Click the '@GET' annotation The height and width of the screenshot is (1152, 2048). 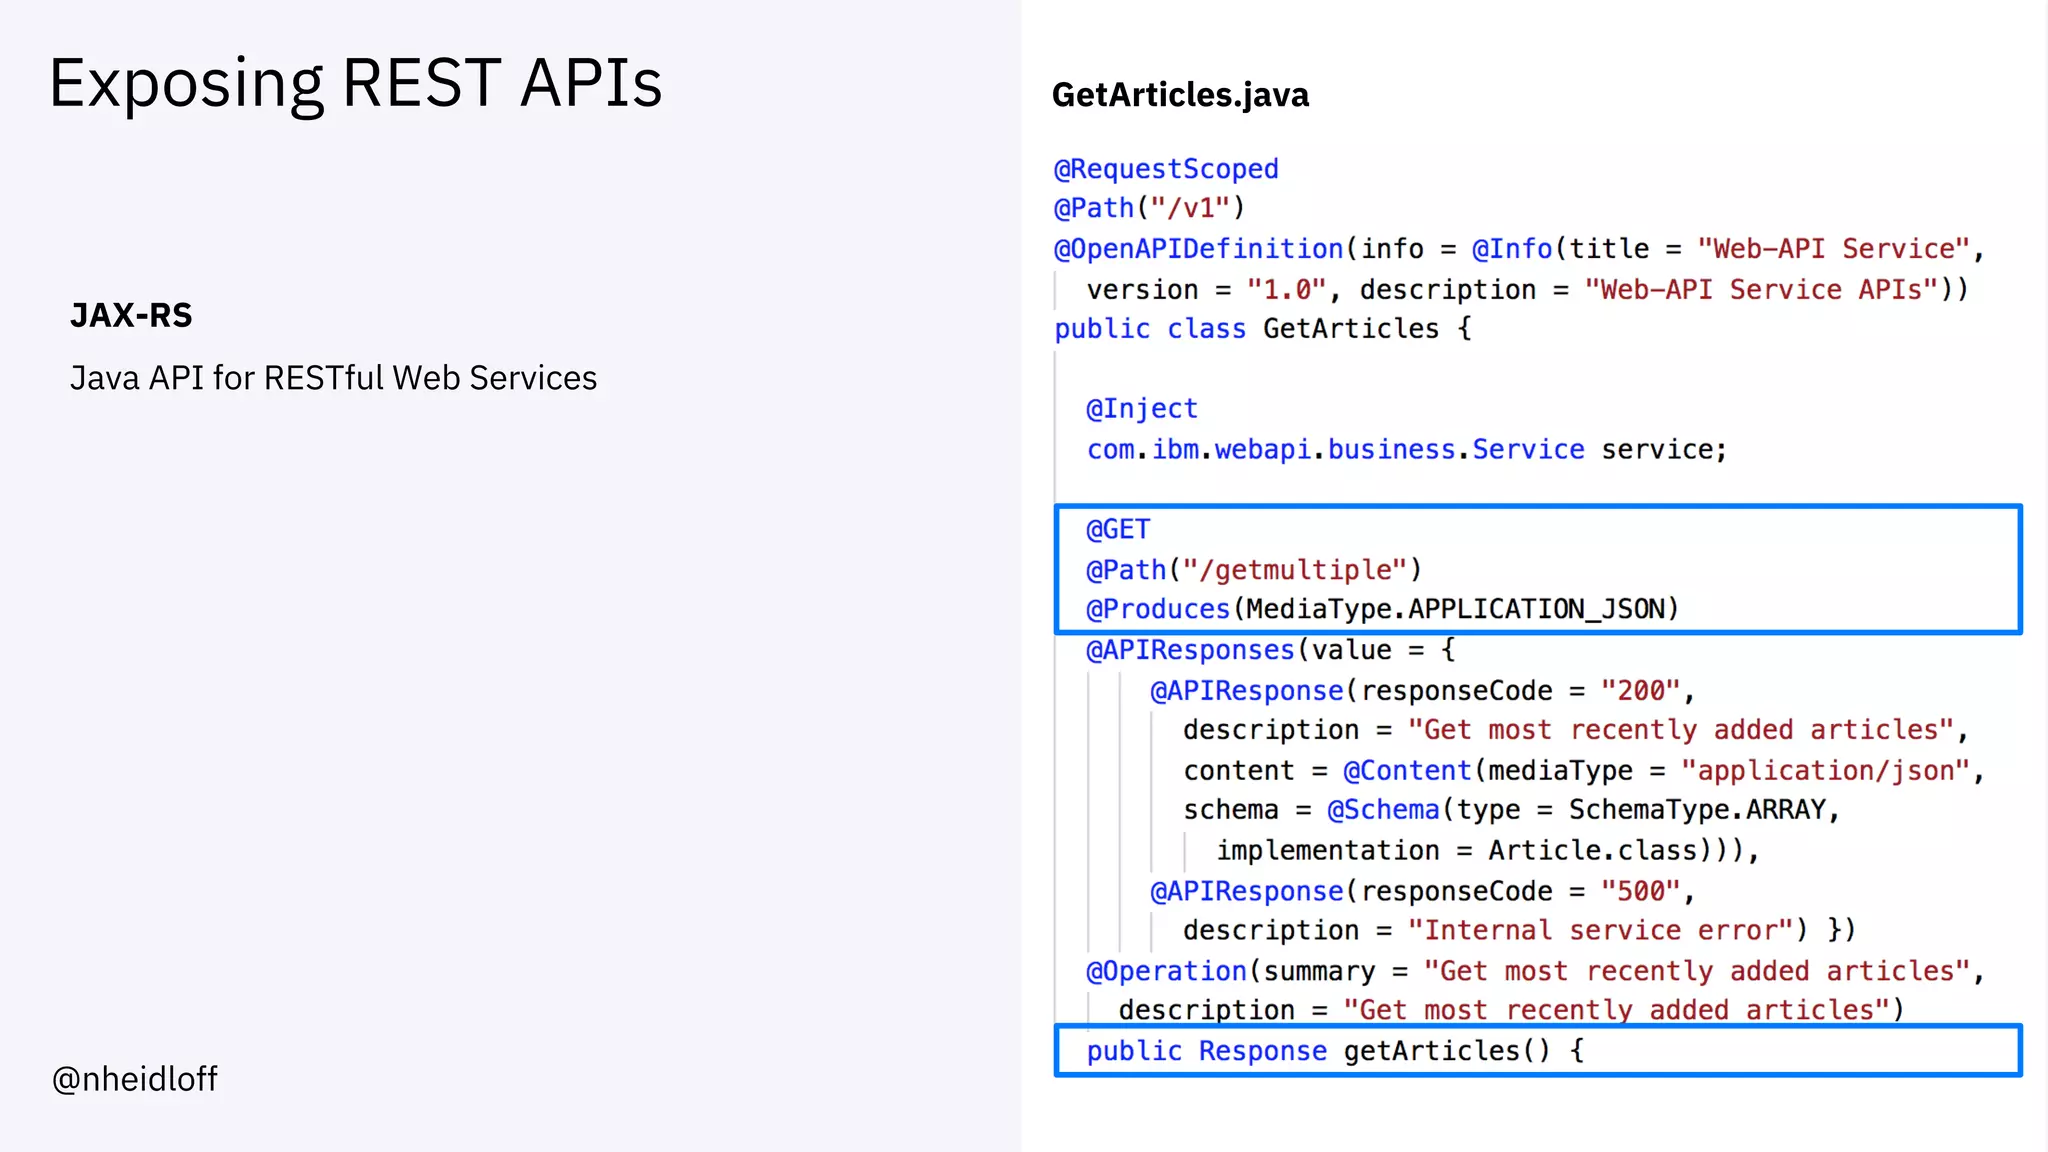[1118, 530]
